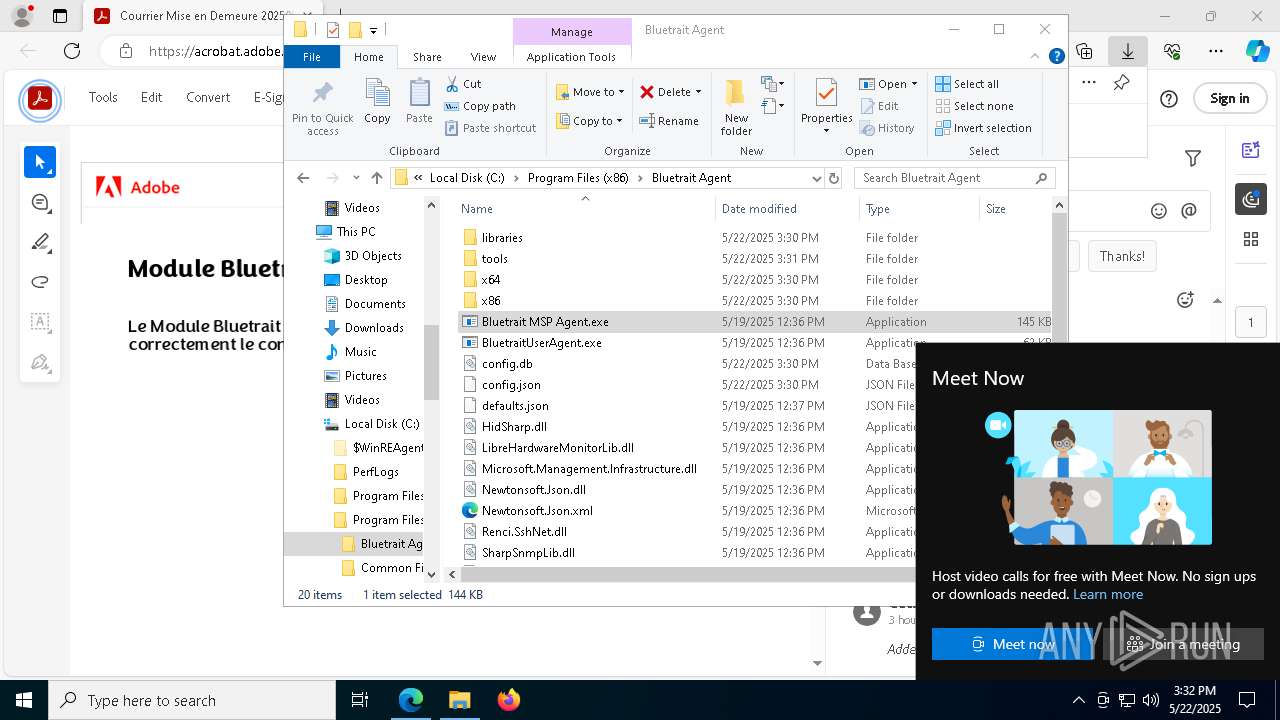Select Downloads in navigation pane

(374, 328)
